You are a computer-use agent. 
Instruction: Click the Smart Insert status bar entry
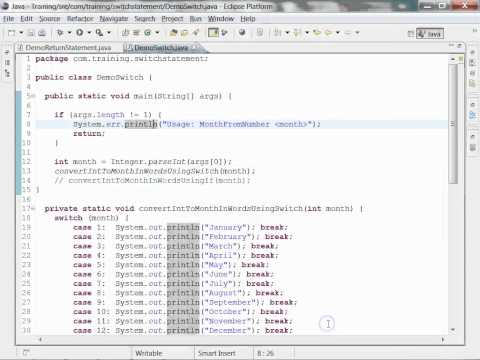click(217, 353)
